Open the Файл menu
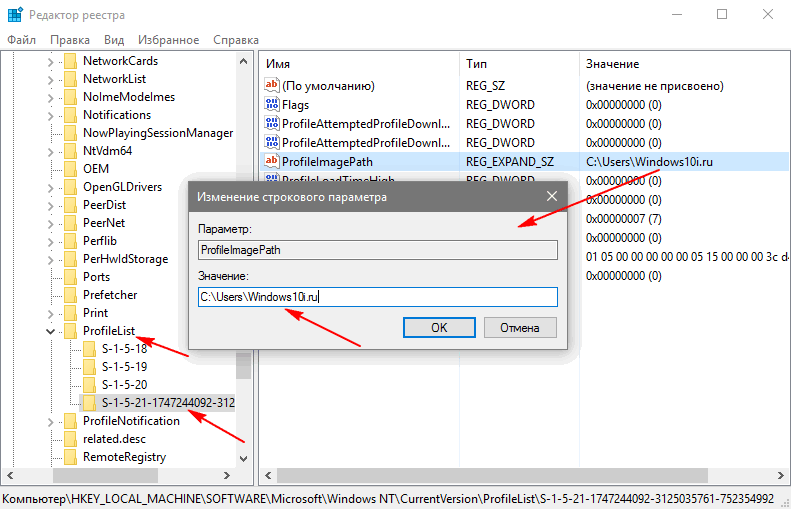The width and height of the screenshot is (791, 509). [x=22, y=39]
